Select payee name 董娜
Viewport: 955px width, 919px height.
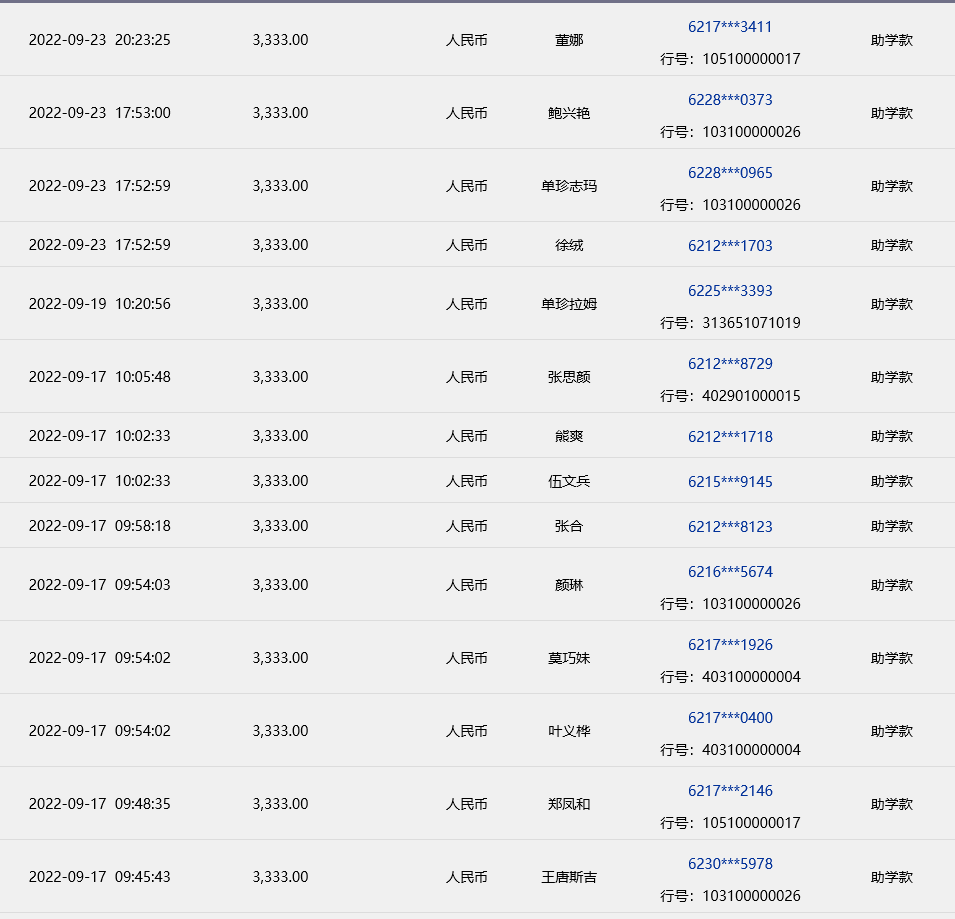[569, 41]
